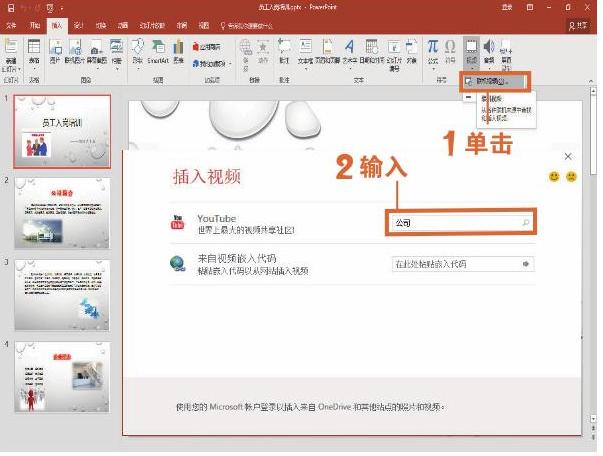Open the Shapes (形状) gallery

138,54
